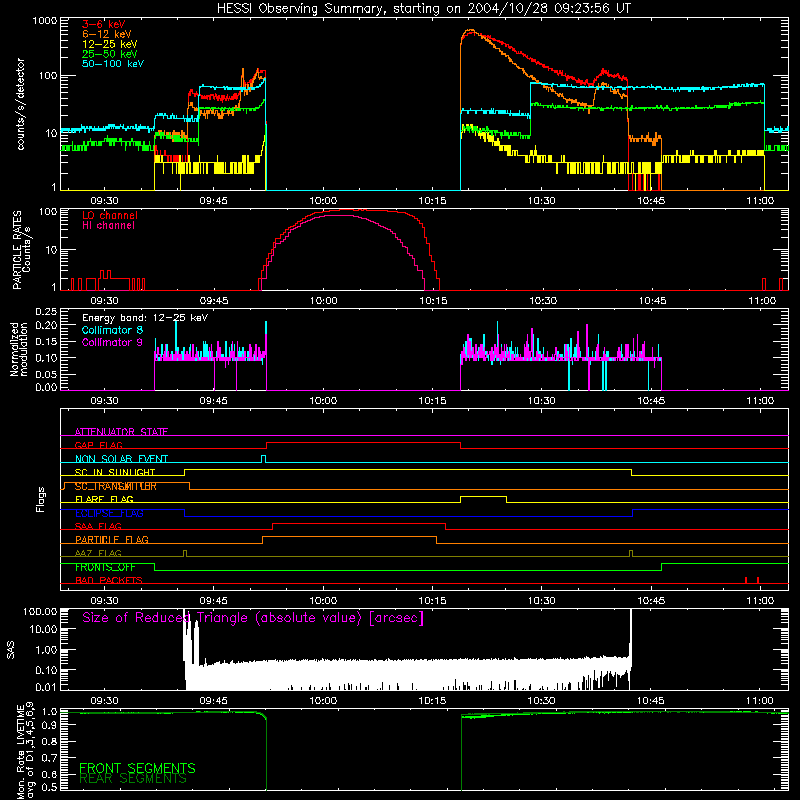Image resolution: width=800 pixels, height=800 pixels.
Task: Click the raised GAP_FLAG step segment
Action: pyautogui.click(x=363, y=443)
